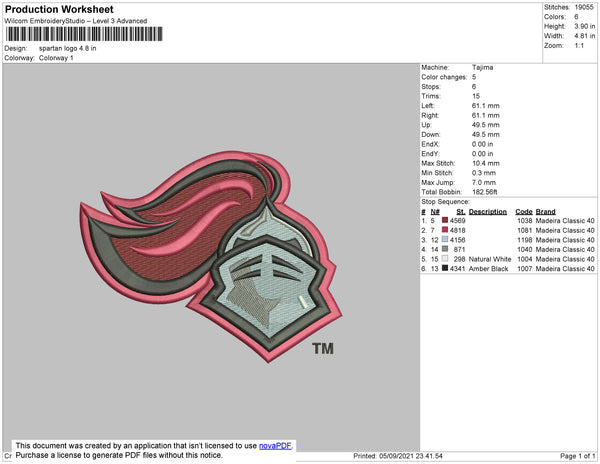Image resolution: width=600 pixels, height=464 pixels.
Task: Click the 'Wilcom EmbroideryStudio – Level 3 Advanced' text
Action: [x=76, y=21]
